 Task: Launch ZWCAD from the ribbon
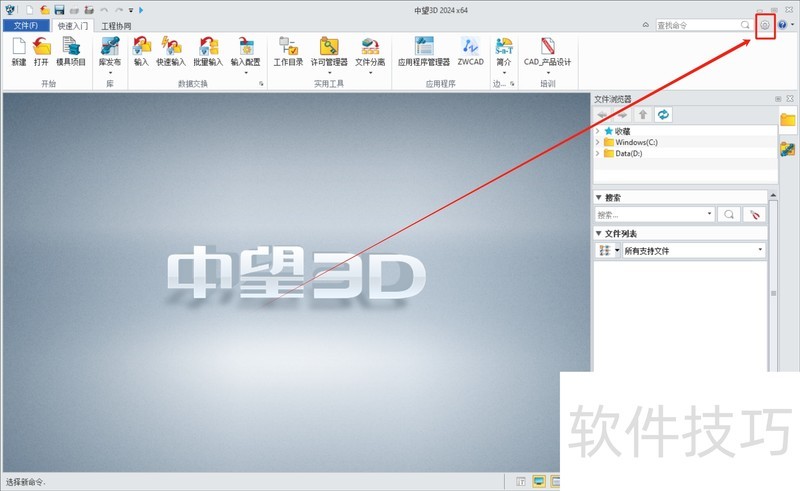point(470,51)
